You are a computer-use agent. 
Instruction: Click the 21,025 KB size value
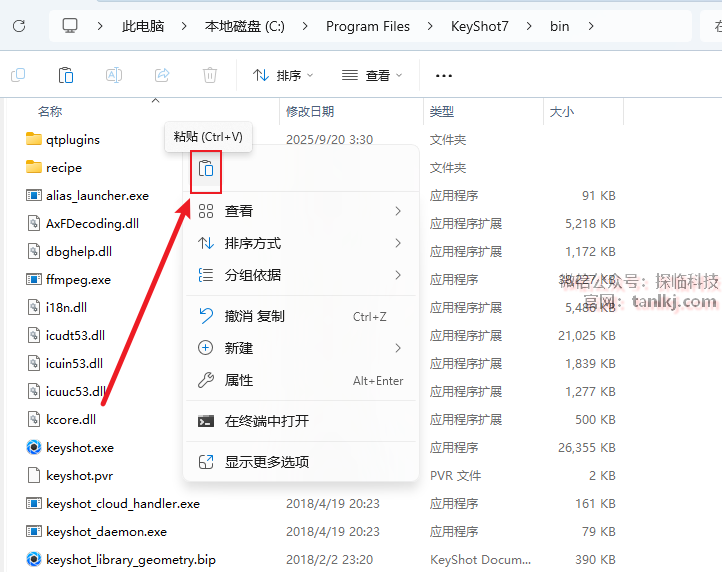[587, 336]
